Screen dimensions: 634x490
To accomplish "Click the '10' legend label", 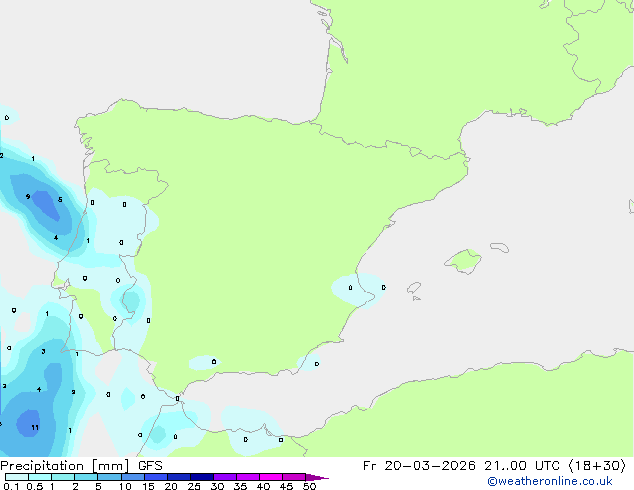I will coord(125,486).
